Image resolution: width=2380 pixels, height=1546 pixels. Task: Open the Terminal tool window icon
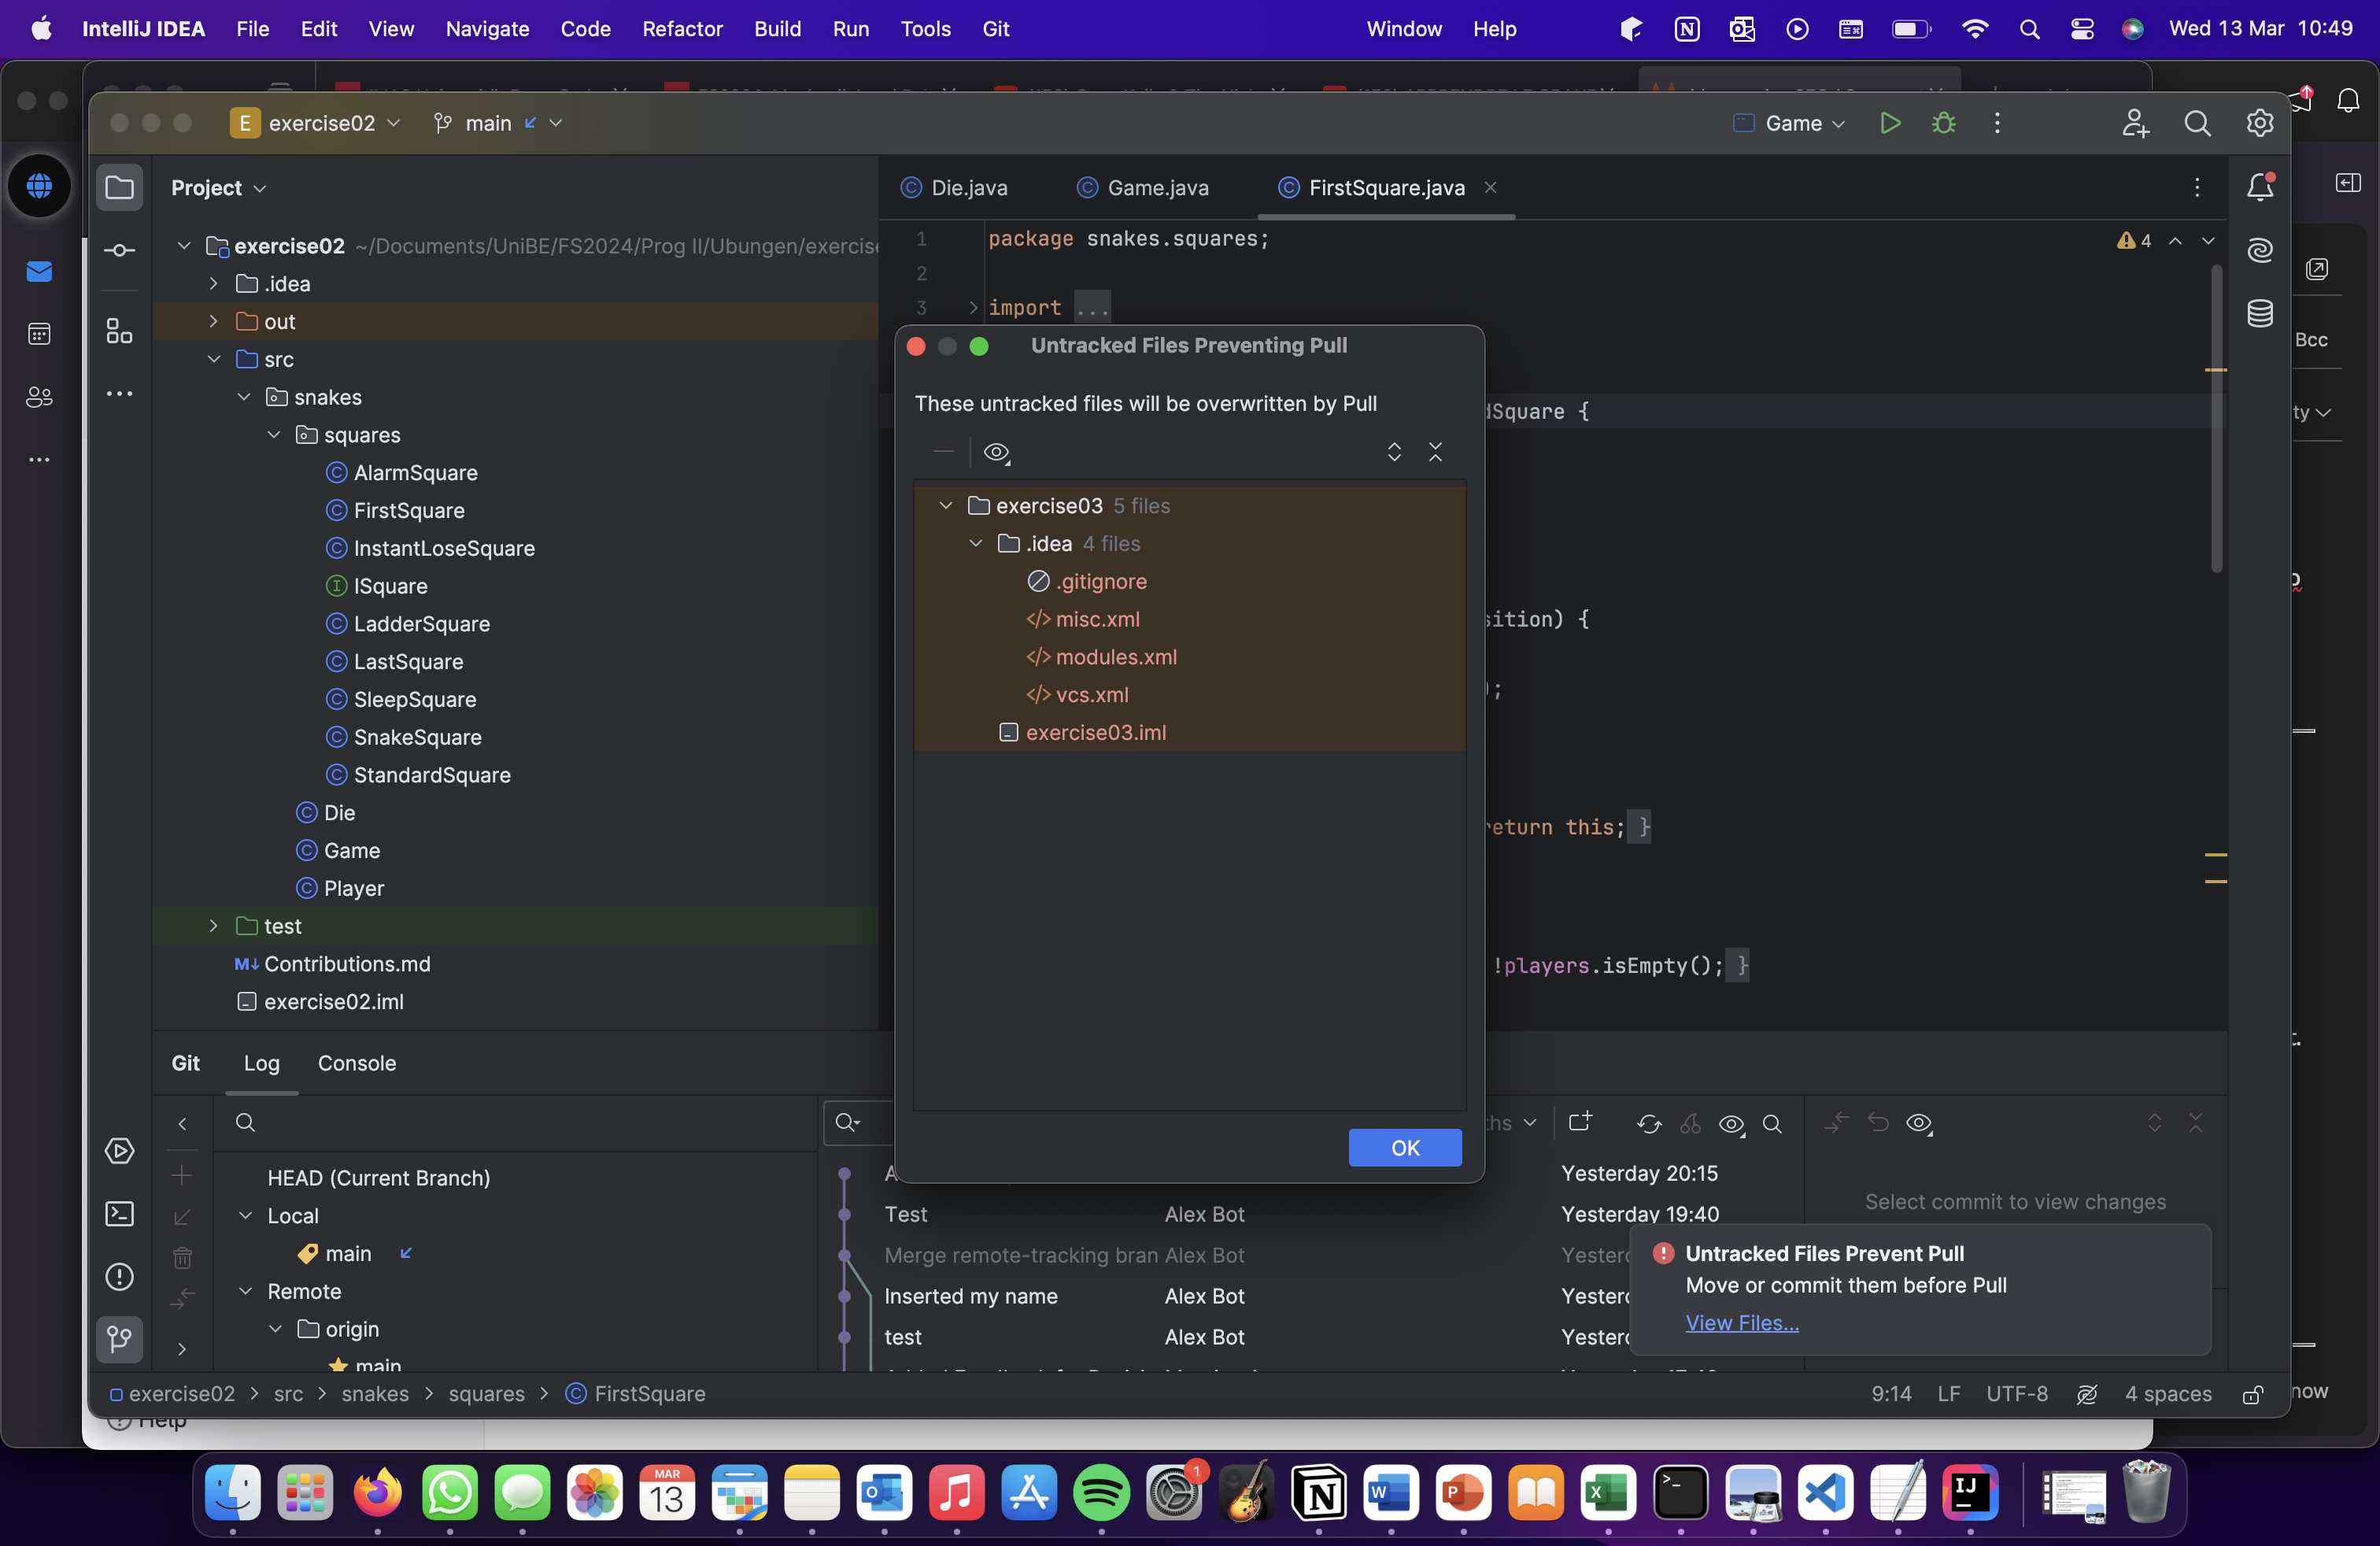[x=119, y=1214]
